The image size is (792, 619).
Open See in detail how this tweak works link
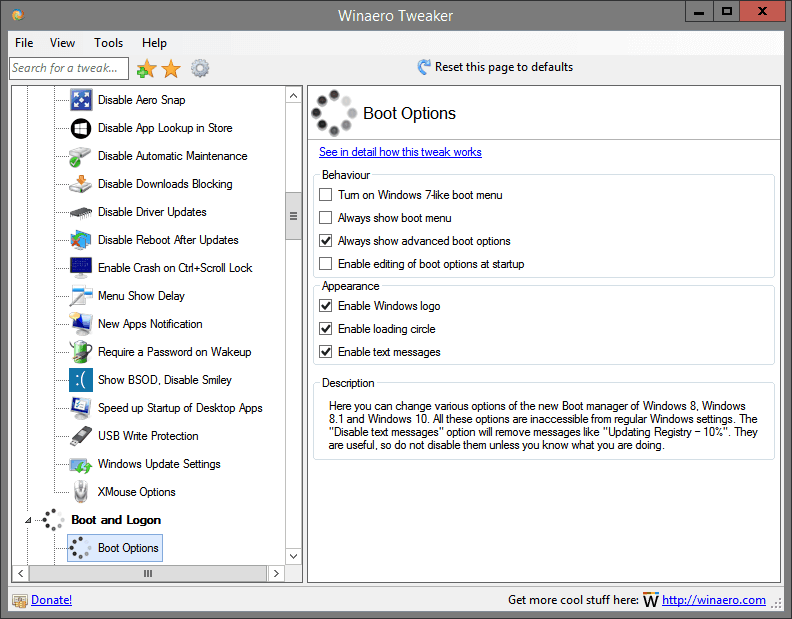coord(400,152)
